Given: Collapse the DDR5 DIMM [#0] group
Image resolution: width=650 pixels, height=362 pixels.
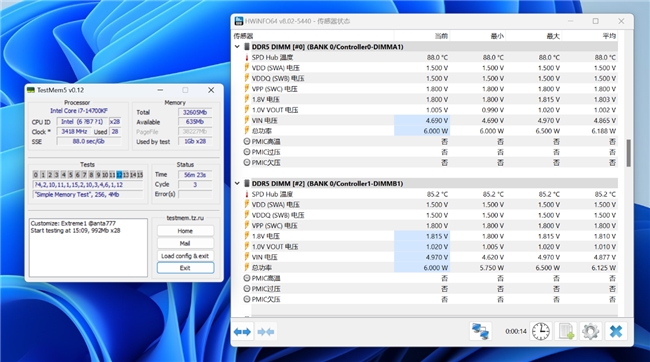Looking at the screenshot, I should [x=237, y=47].
